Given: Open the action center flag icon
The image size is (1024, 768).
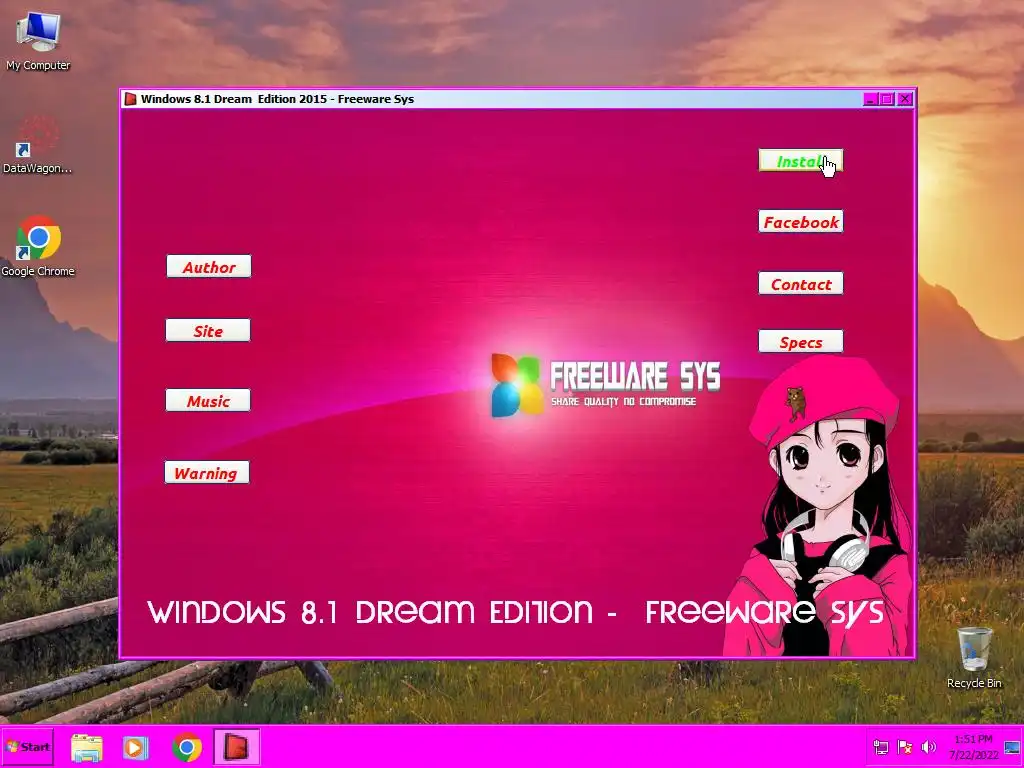Looking at the screenshot, I should coord(904,747).
